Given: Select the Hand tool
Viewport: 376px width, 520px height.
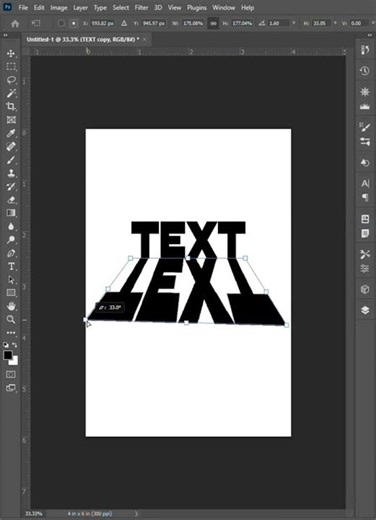Looking at the screenshot, I should 11,306.
